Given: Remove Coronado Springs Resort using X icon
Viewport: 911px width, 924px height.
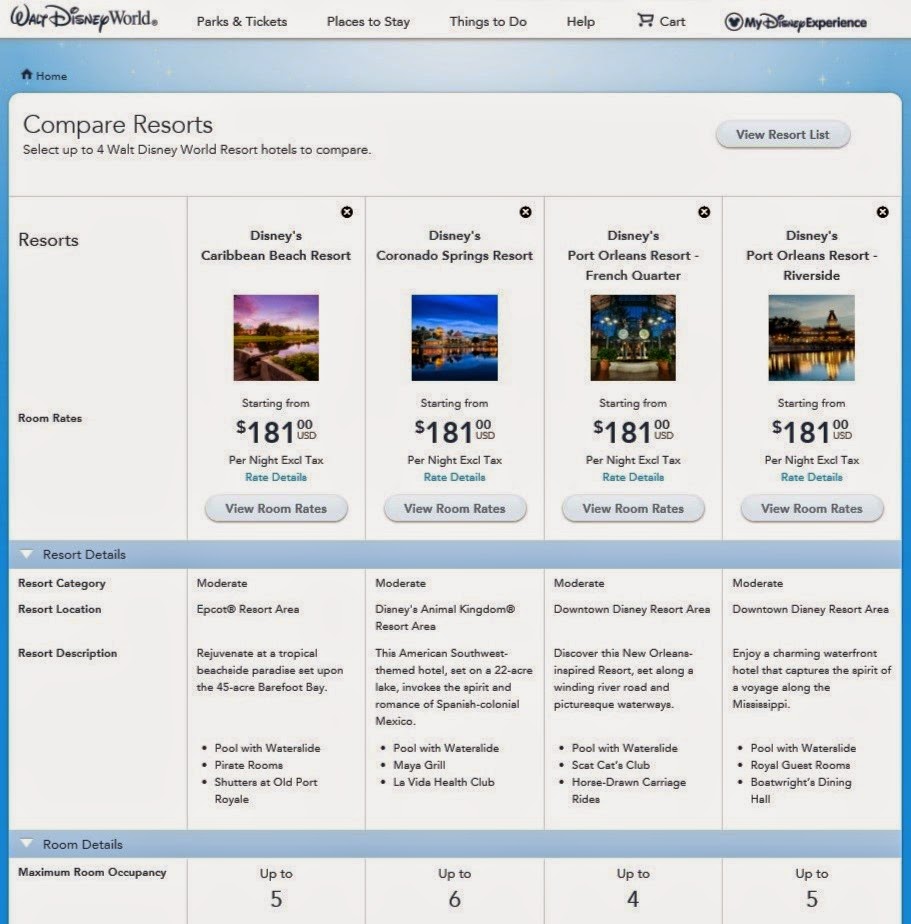Looking at the screenshot, I should [x=525, y=212].
